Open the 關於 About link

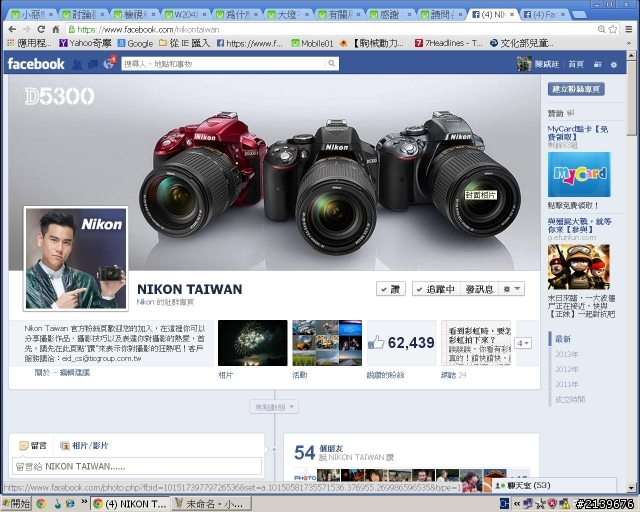(42, 372)
